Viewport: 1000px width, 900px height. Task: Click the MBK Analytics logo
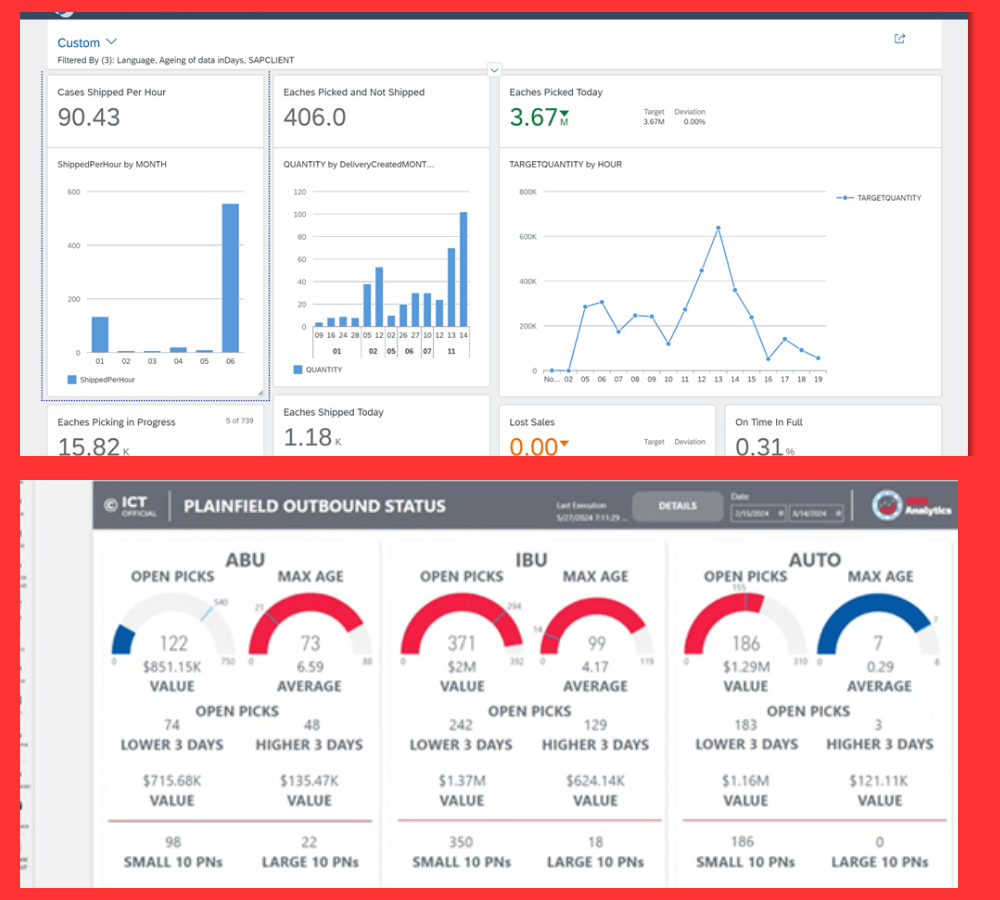tap(912, 506)
